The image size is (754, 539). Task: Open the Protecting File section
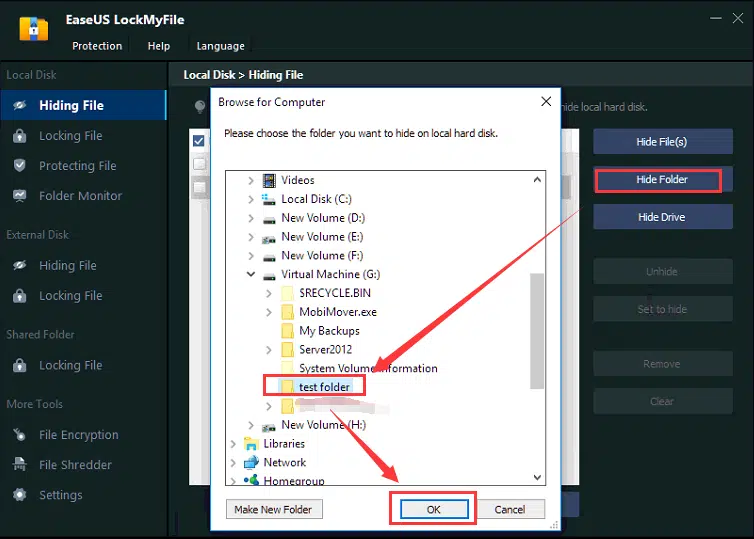84,166
